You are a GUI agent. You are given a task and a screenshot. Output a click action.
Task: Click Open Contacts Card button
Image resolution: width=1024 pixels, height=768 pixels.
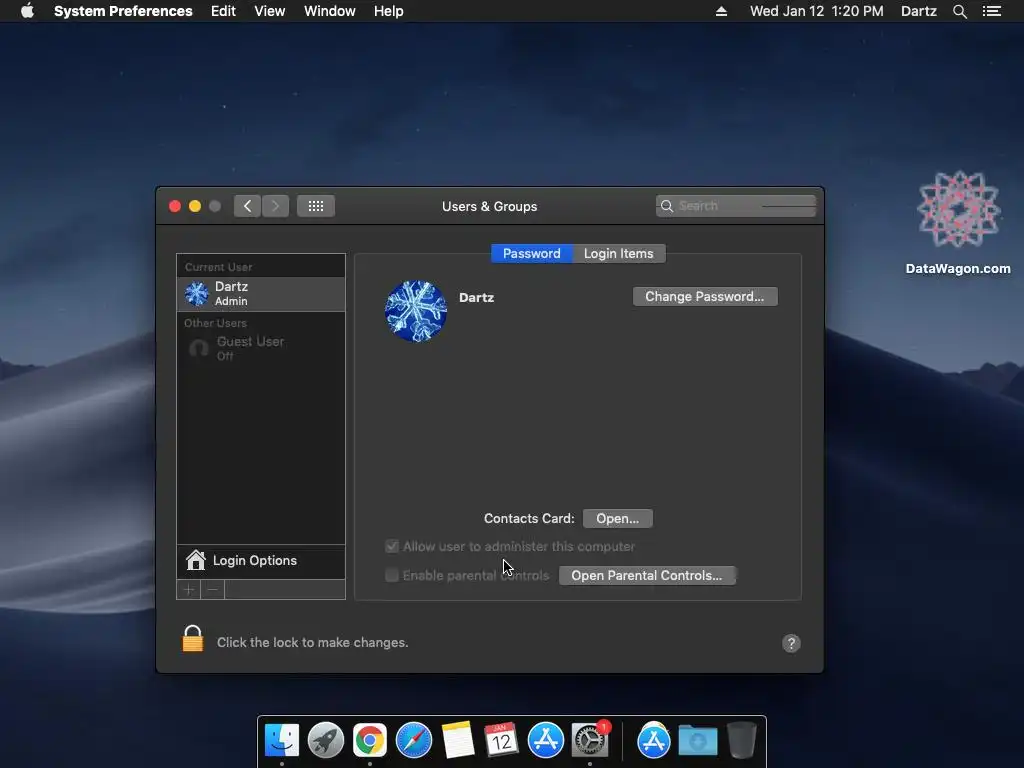[x=617, y=519]
